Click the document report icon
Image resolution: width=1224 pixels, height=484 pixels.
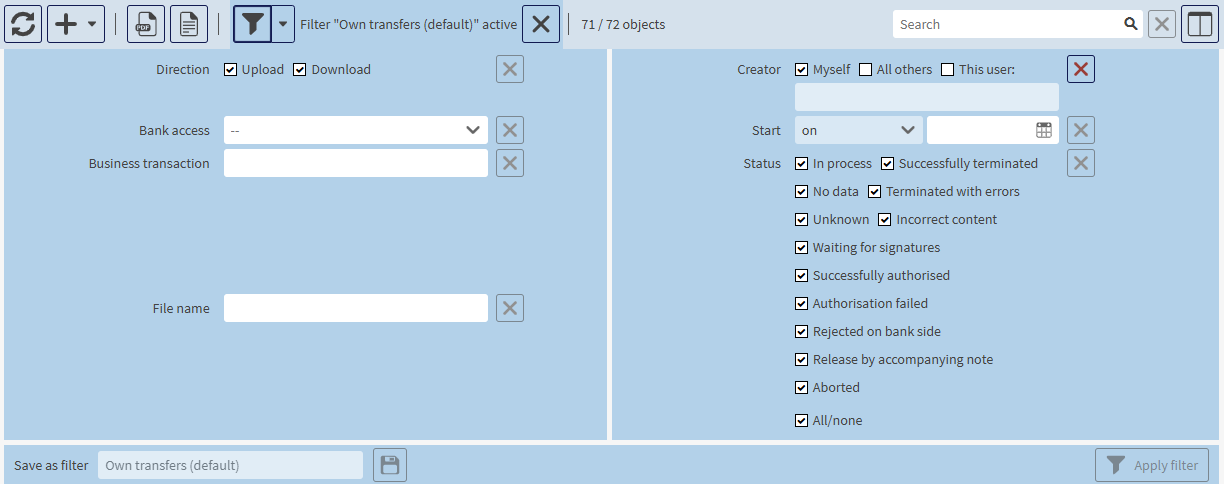189,24
